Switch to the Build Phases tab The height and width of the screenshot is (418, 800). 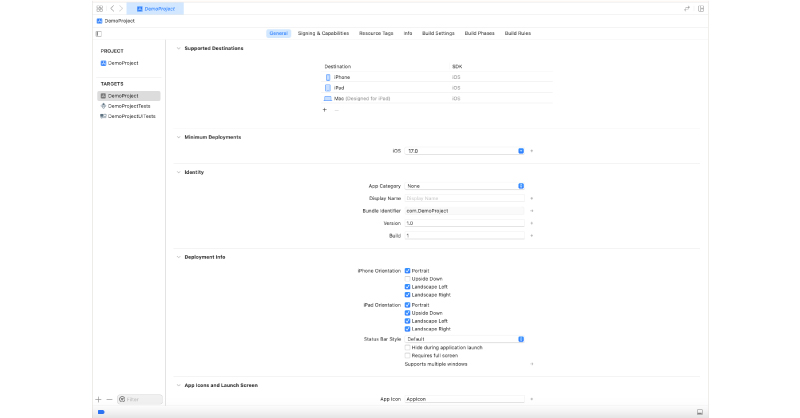tap(480, 33)
